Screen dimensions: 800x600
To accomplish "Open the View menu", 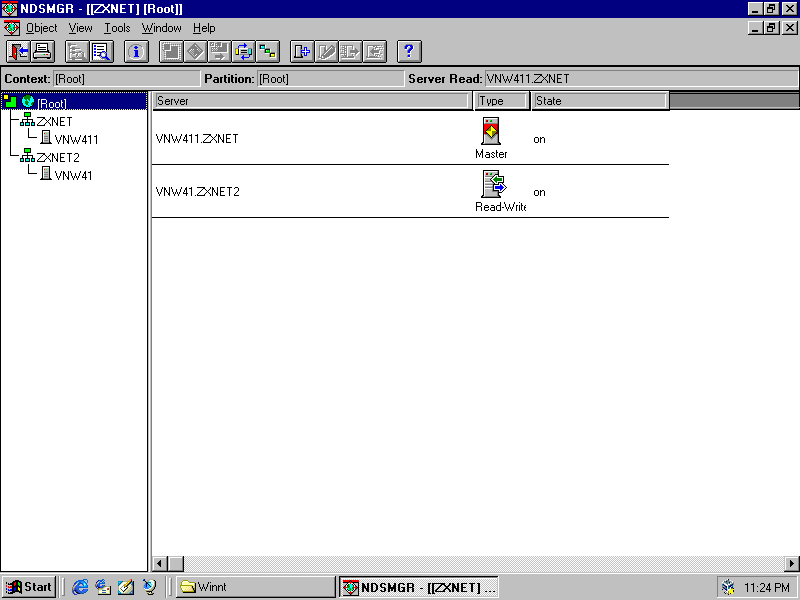I will coord(81,28).
